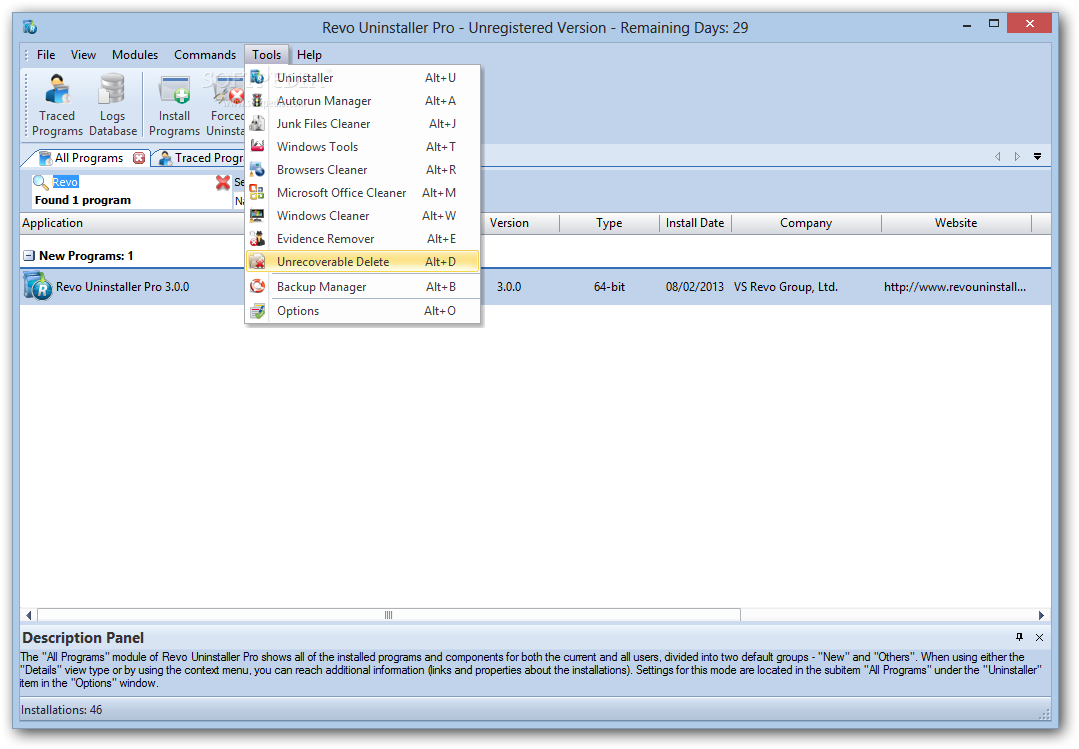
Task: Open Options from Tools menu
Action: (363, 311)
